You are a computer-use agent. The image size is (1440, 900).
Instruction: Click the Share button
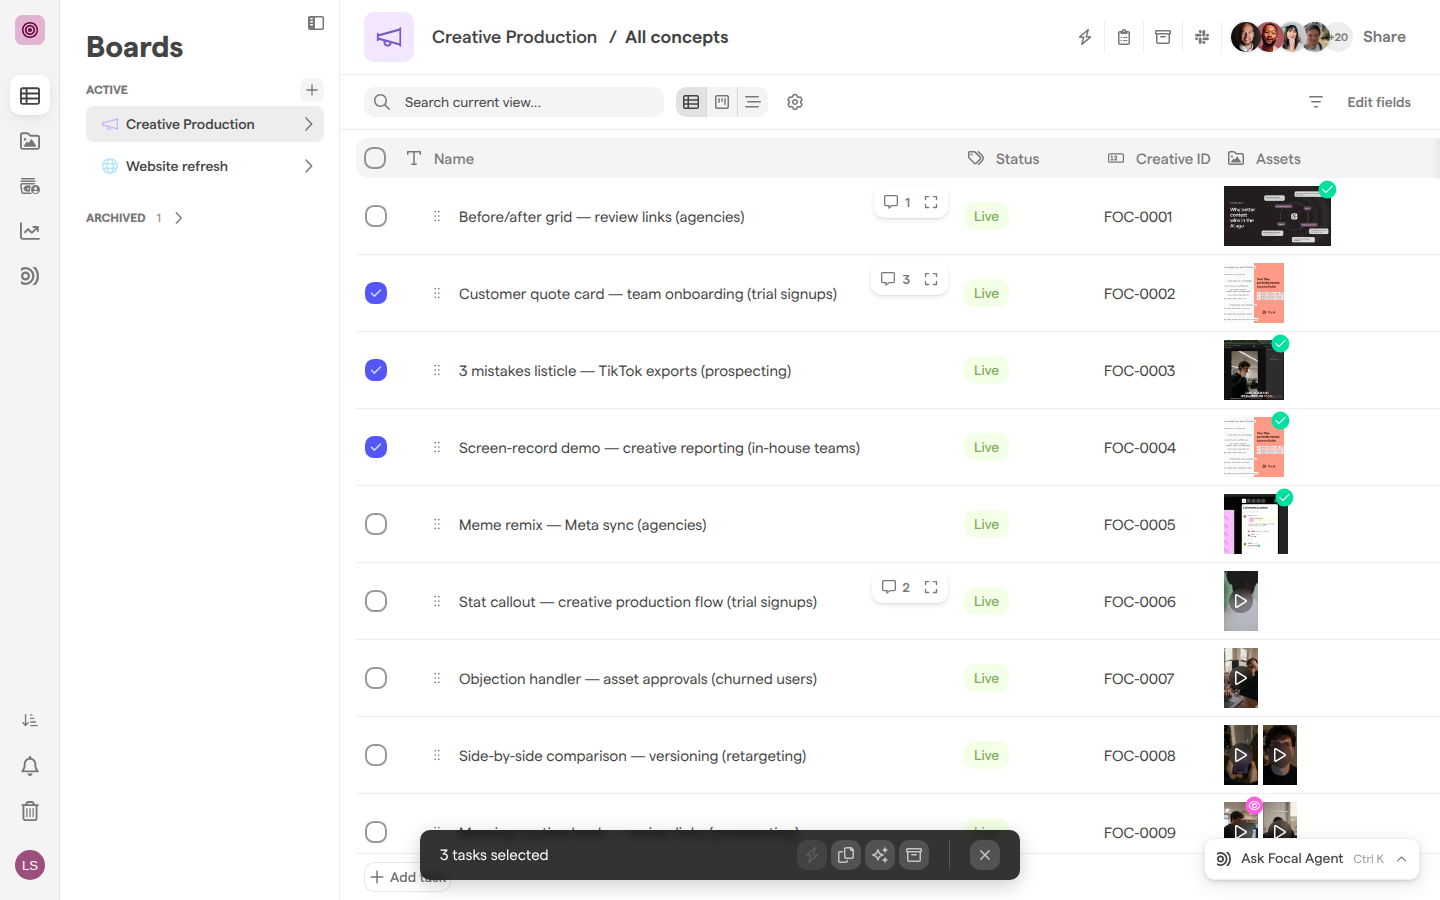pos(1384,37)
